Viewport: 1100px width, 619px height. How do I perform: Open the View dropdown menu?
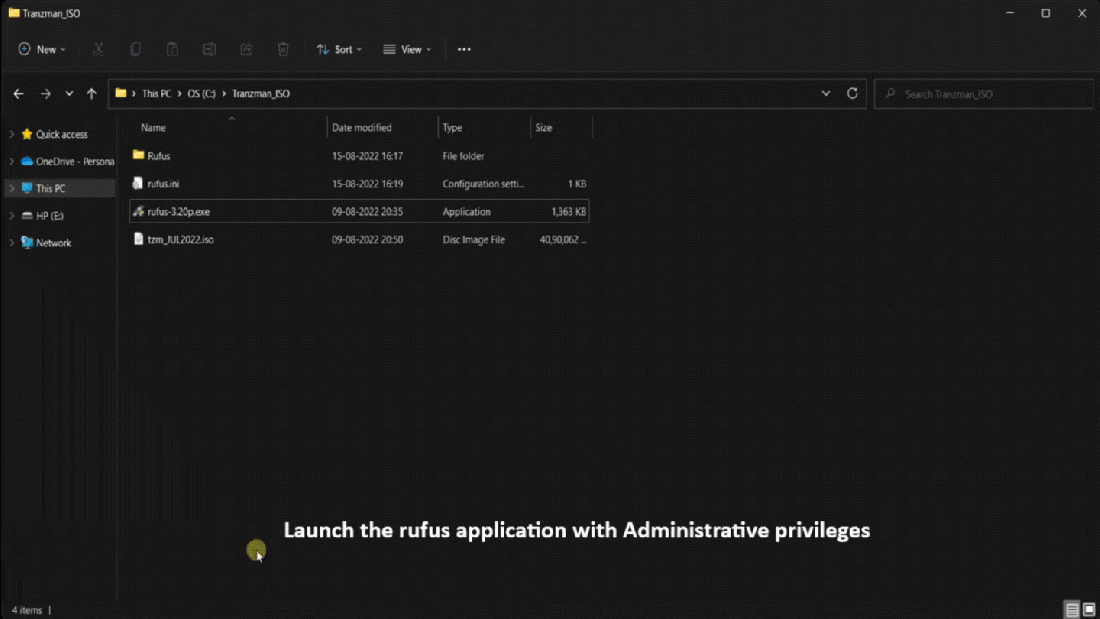point(407,49)
